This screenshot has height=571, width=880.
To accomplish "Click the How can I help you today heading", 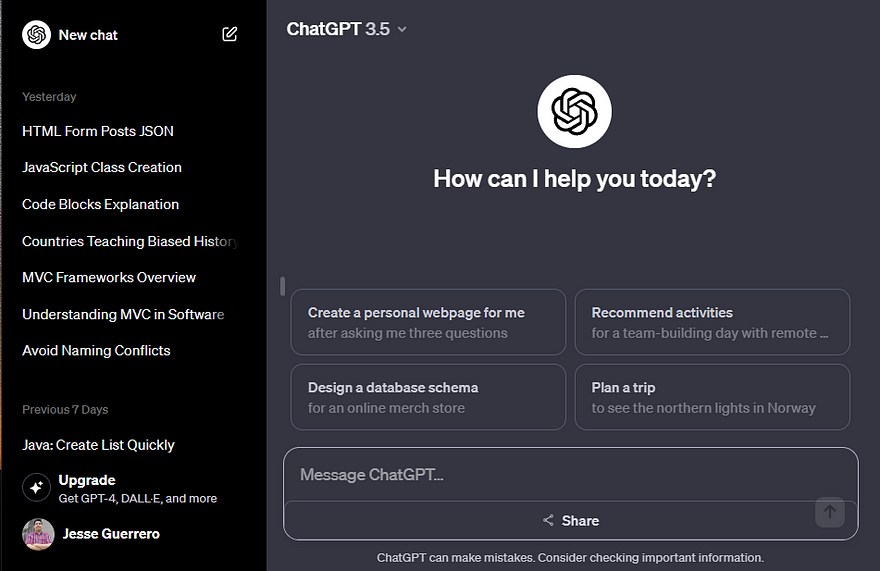I will (x=575, y=179).
